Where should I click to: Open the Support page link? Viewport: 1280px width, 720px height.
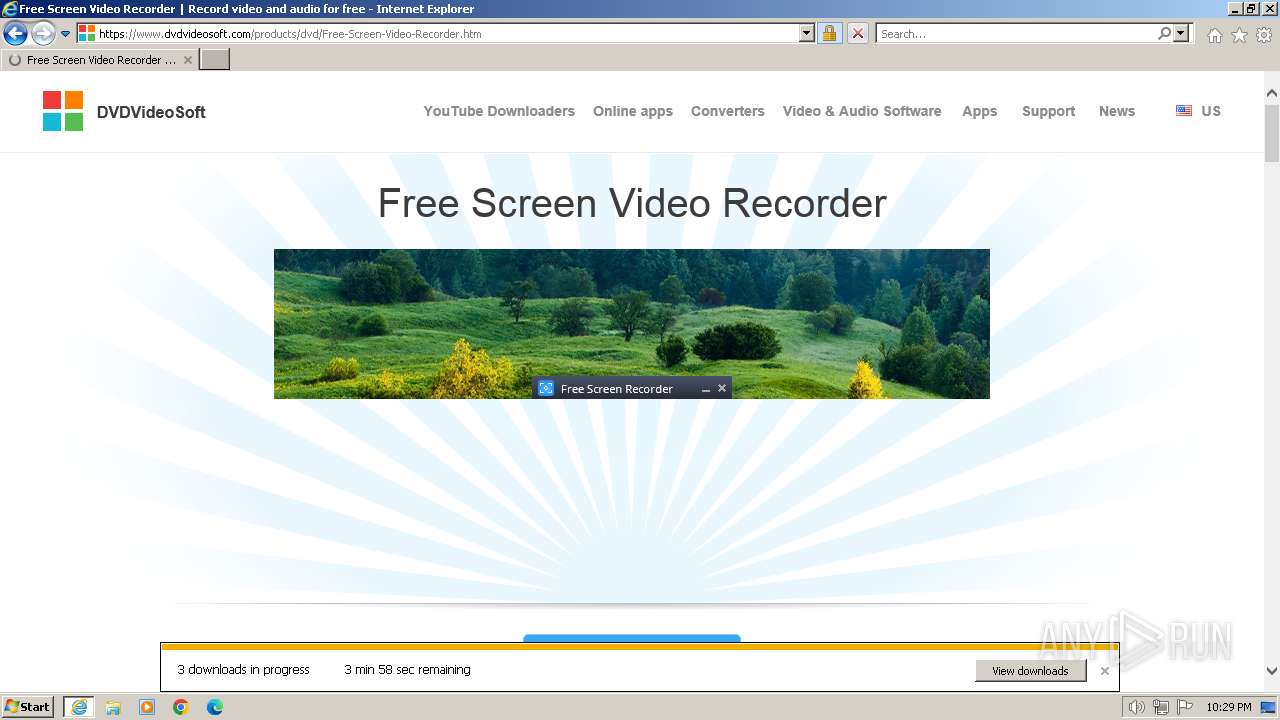pos(1049,111)
